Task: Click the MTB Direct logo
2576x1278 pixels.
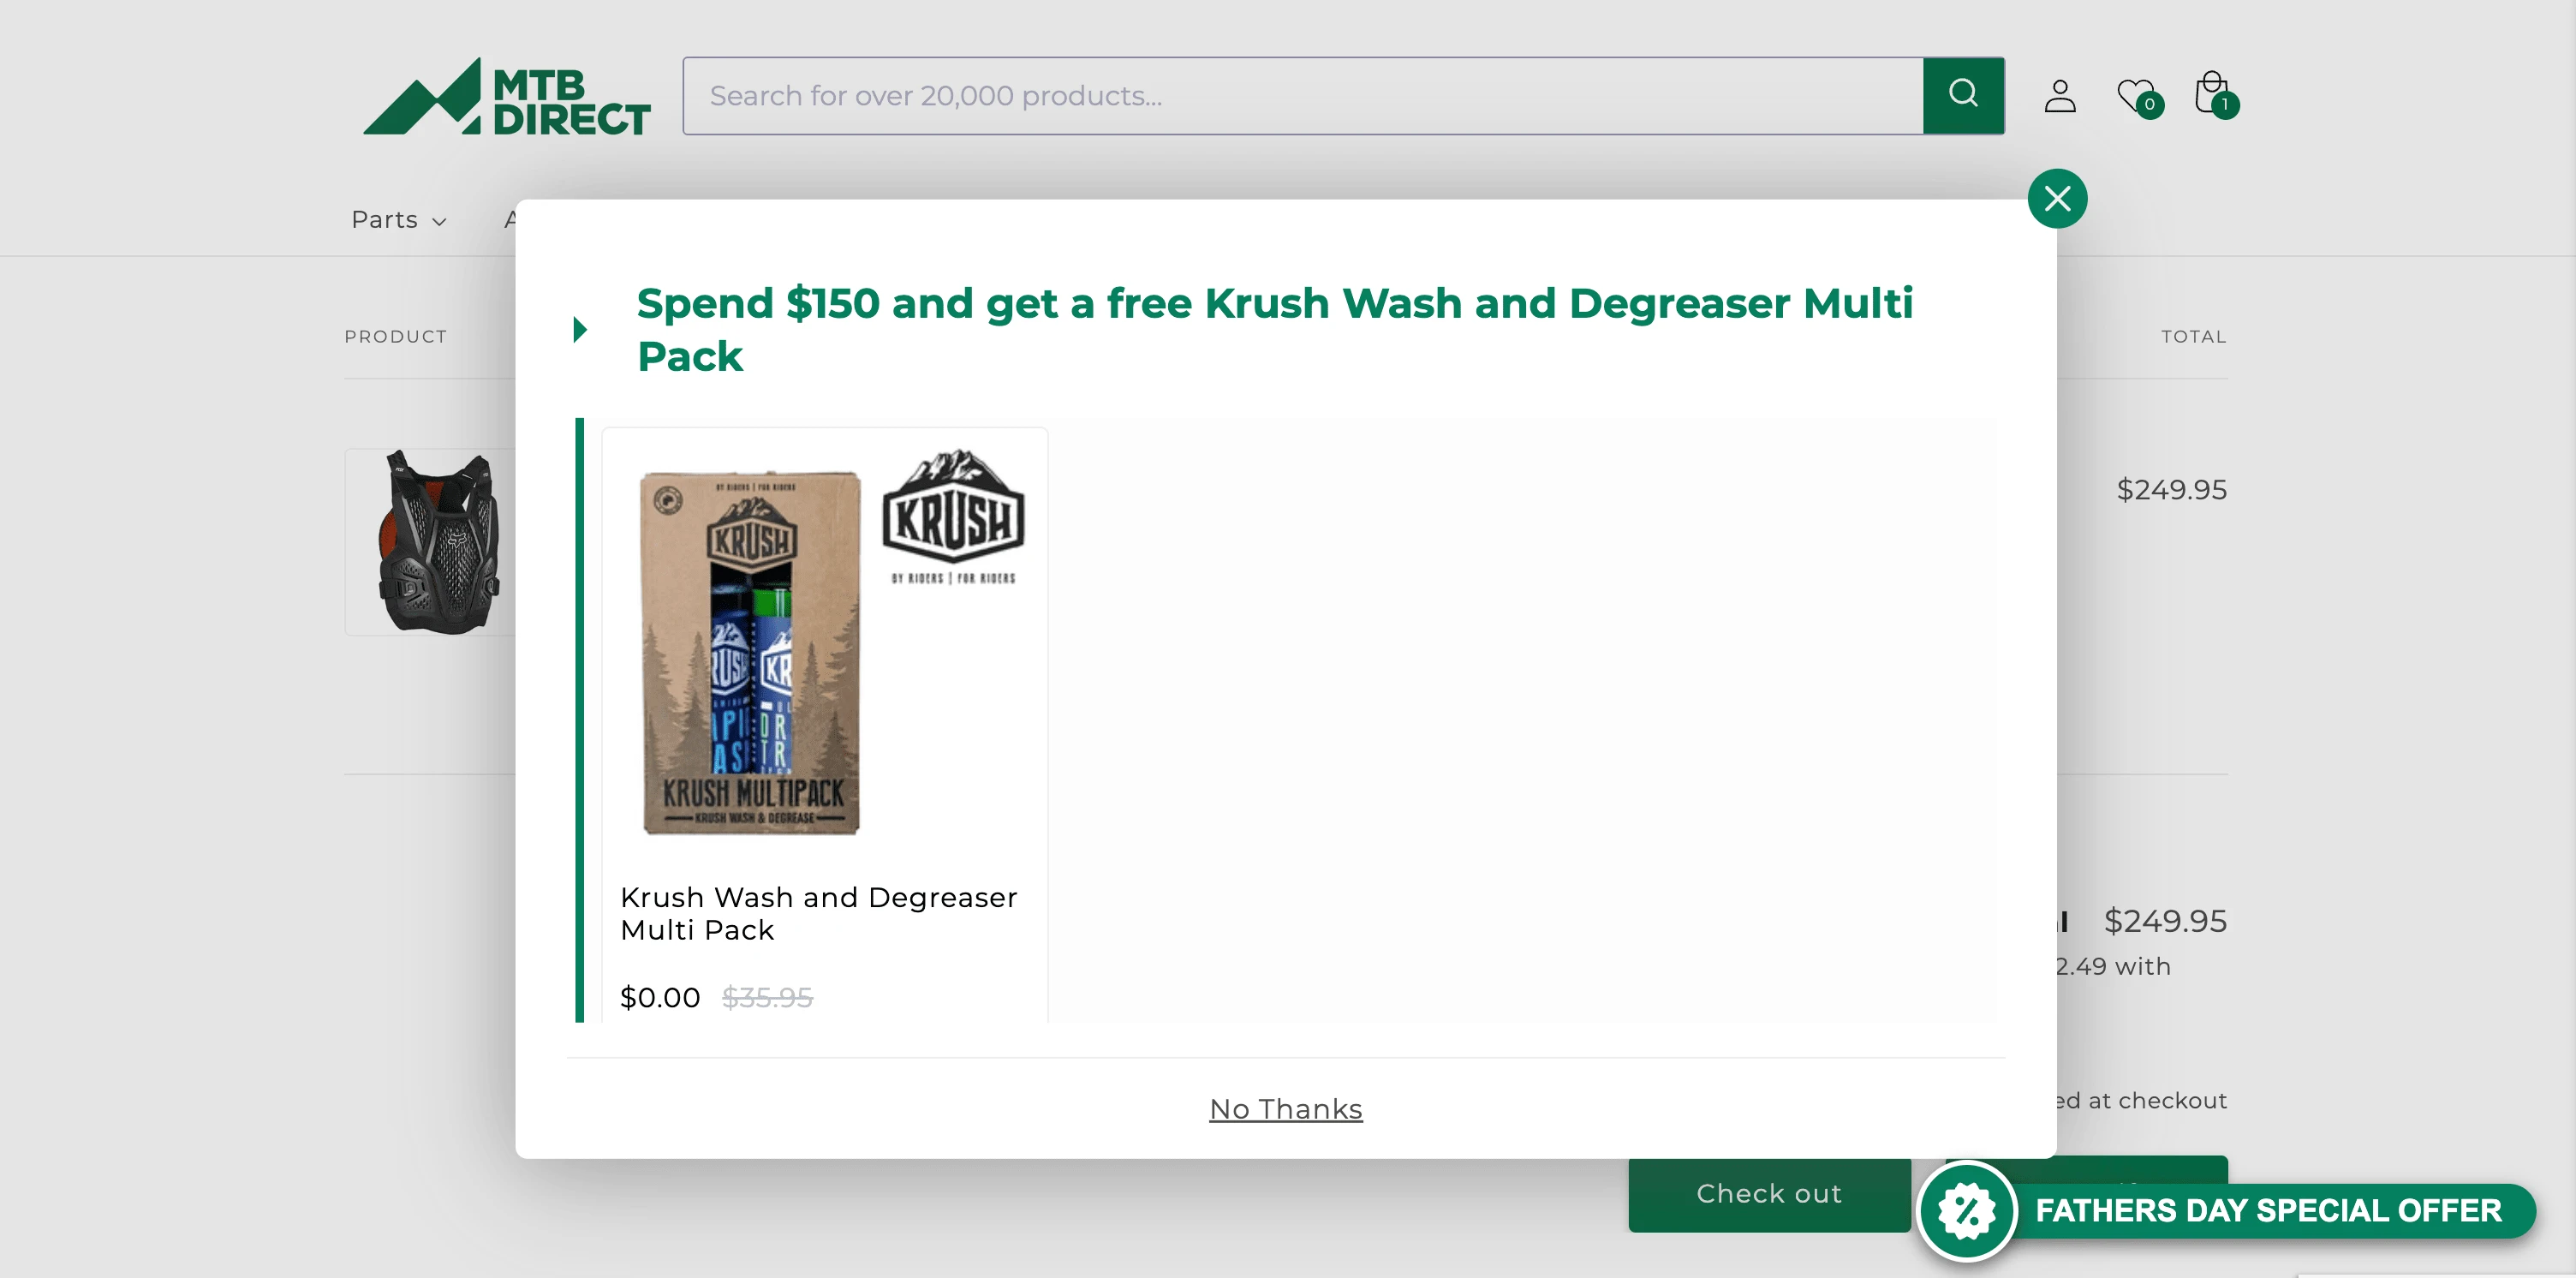Action: tap(507, 96)
